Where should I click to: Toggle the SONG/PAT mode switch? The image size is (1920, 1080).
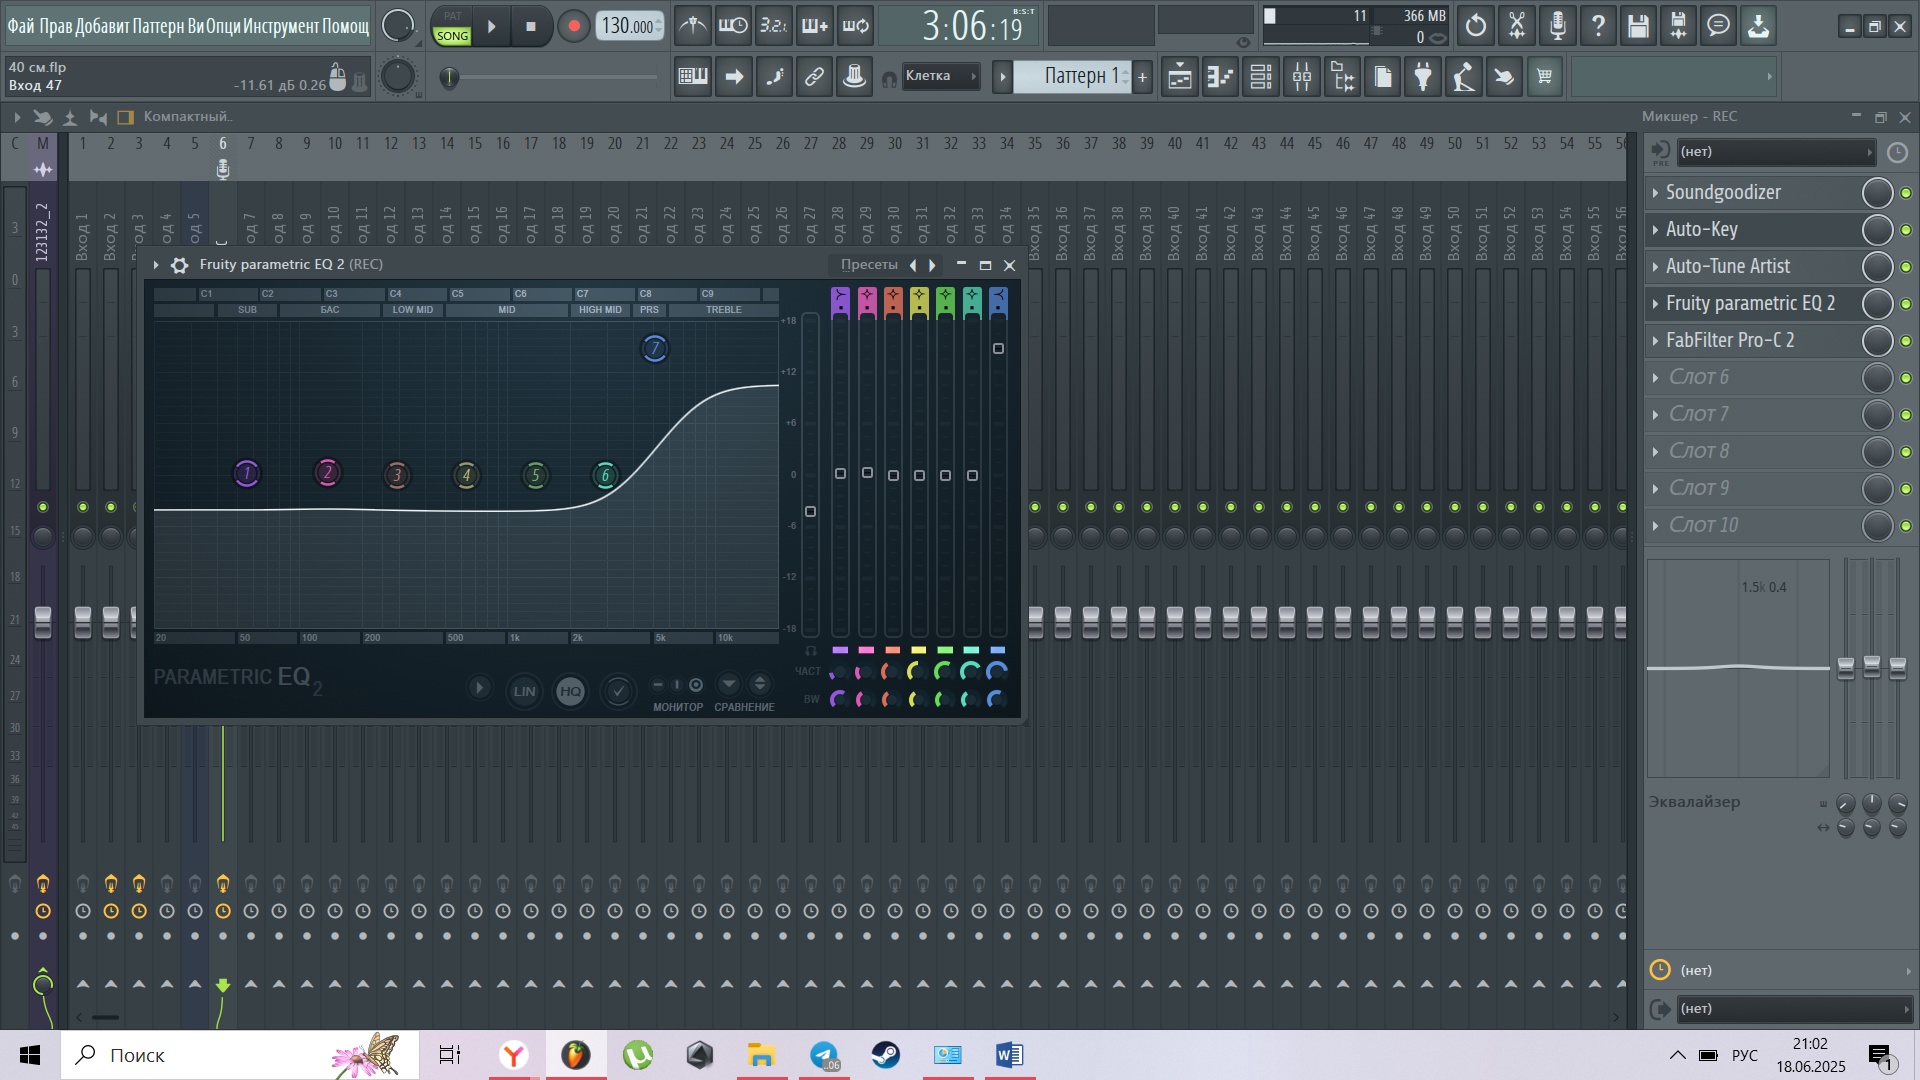point(452,26)
